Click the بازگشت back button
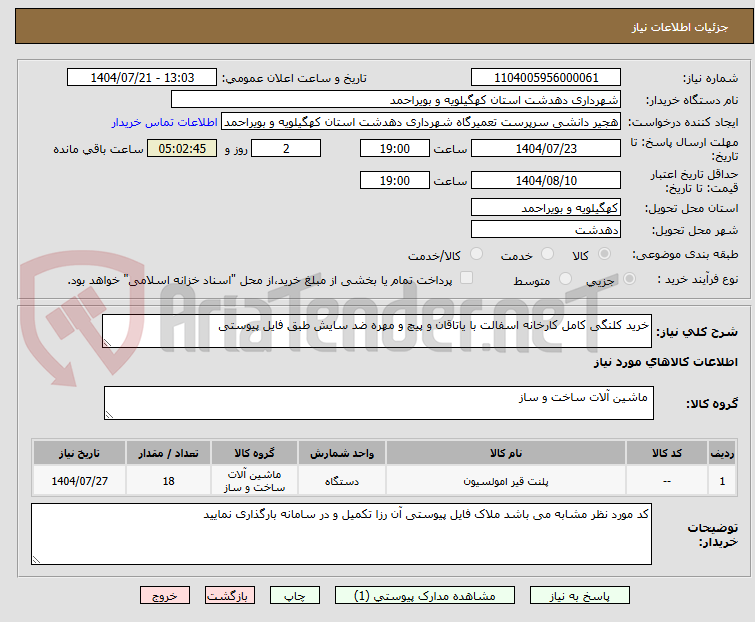Viewport: 755px width, 622px height. 230,596
